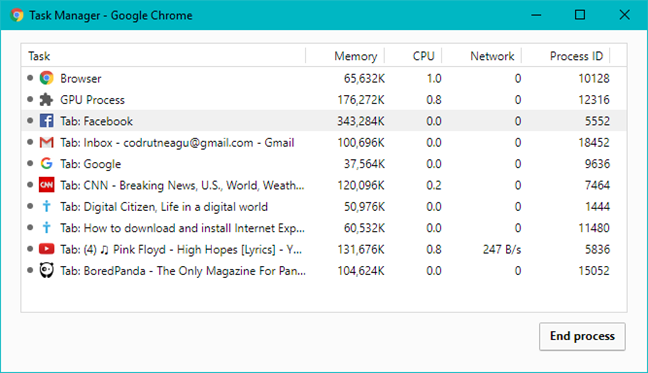
Task: Click memory value 176,272K
Action: pyautogui.click(x=361, y=100)
